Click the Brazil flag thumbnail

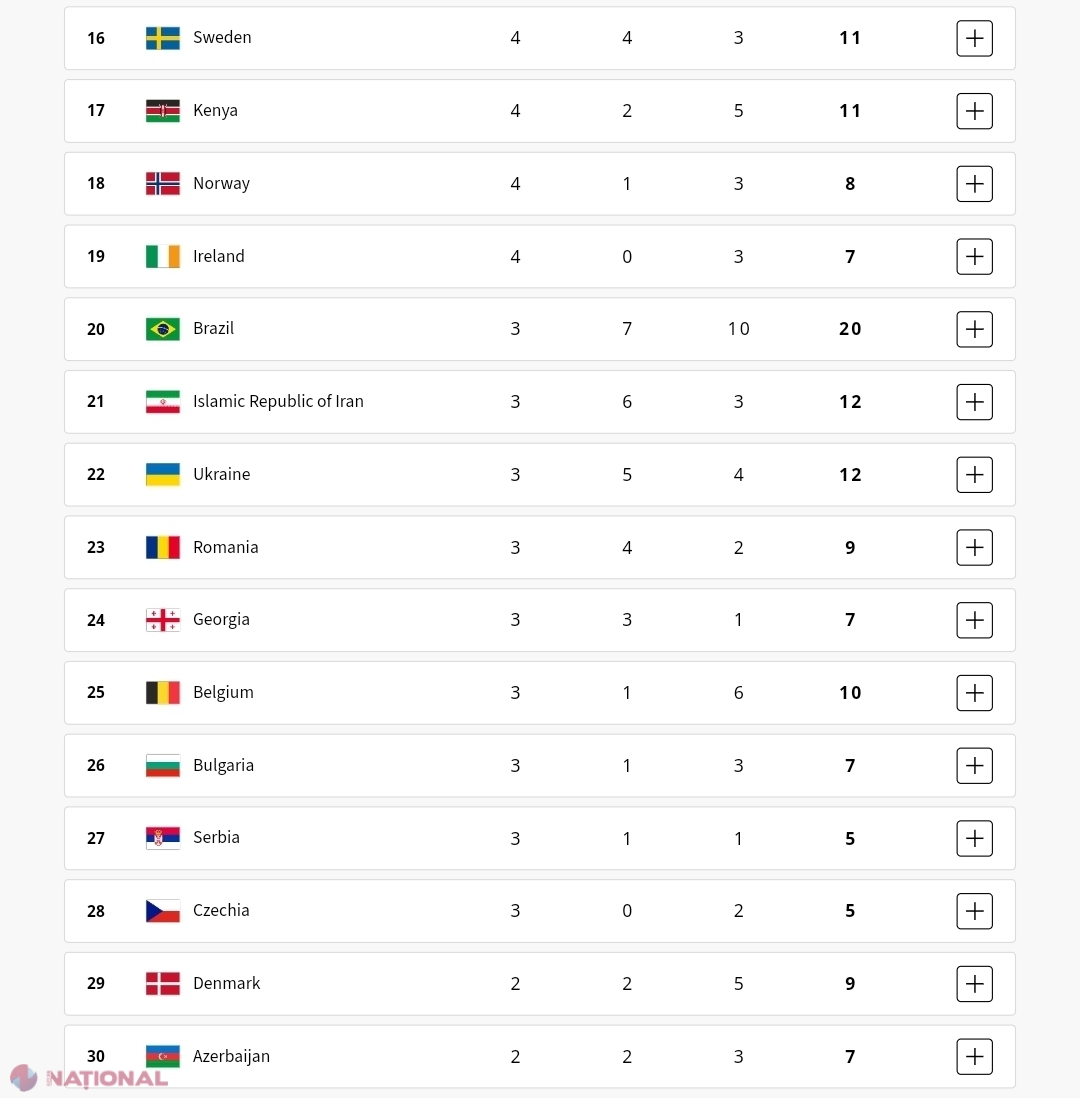click(162, 329)
